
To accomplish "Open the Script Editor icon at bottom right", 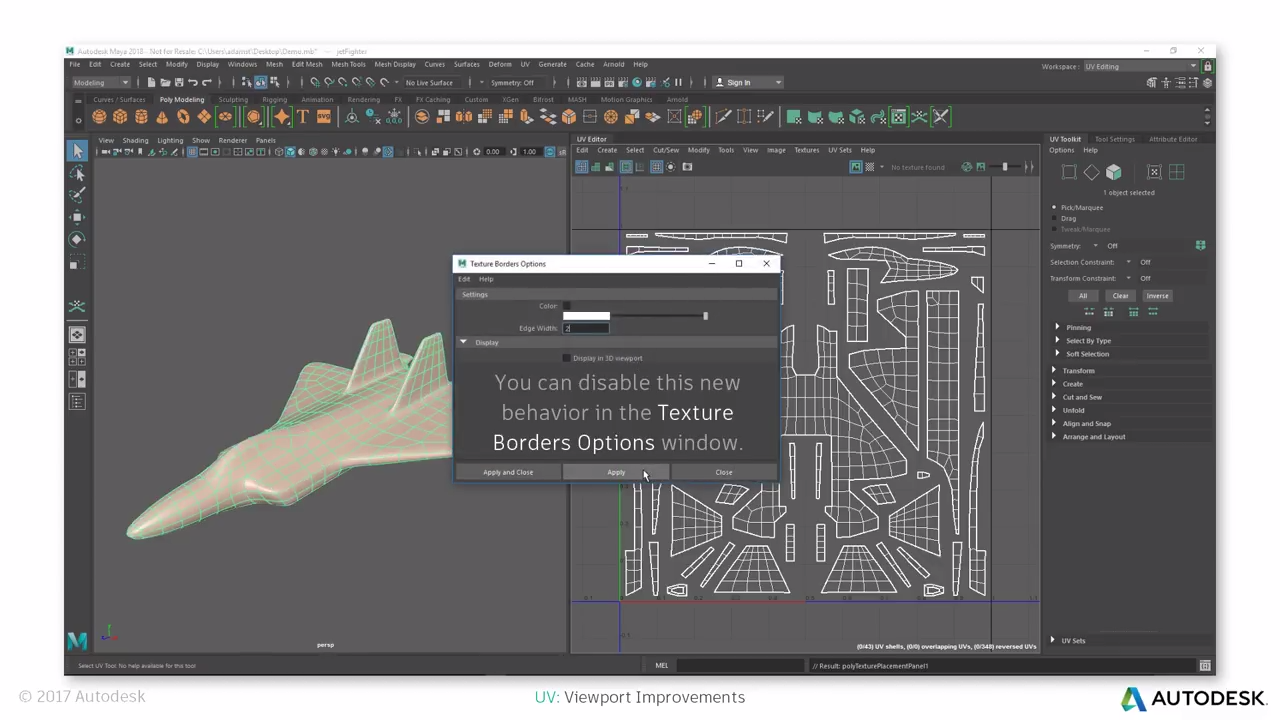I will [x=1205, y=666].
